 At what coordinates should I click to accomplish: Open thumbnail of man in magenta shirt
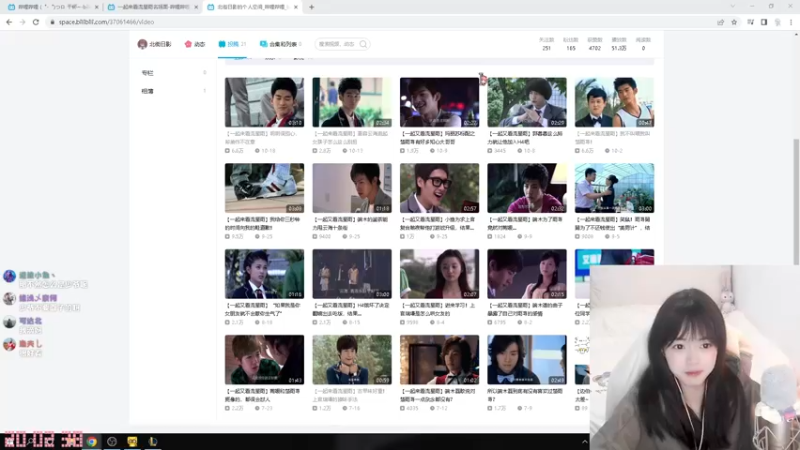click(527, 188)
